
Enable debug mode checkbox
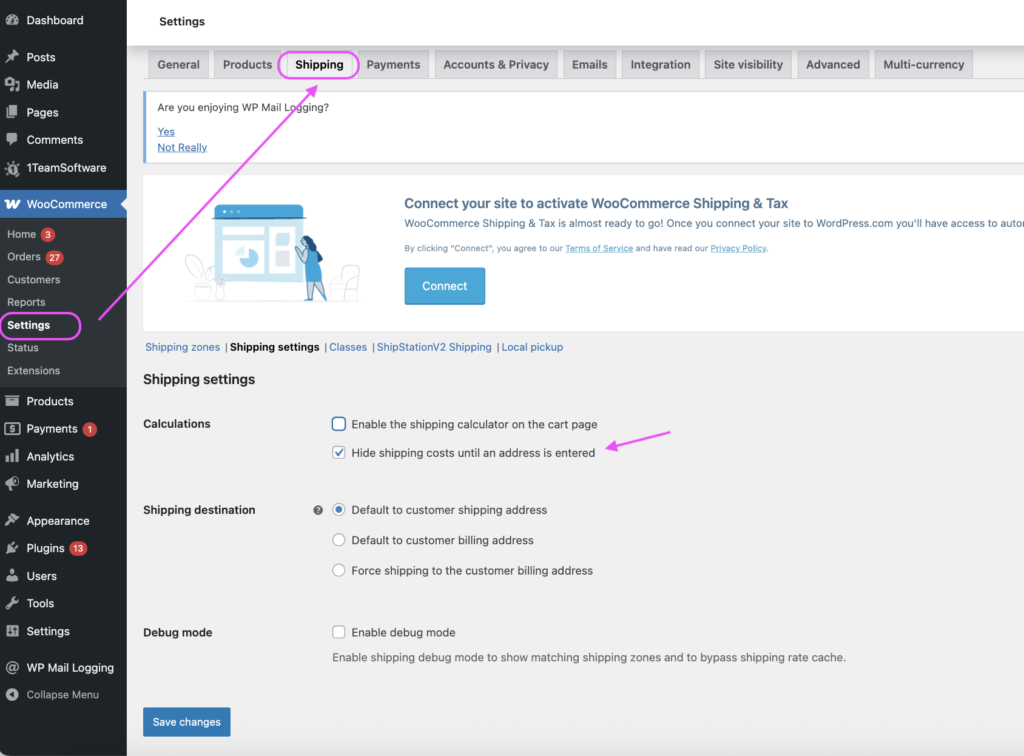(339, 632)
